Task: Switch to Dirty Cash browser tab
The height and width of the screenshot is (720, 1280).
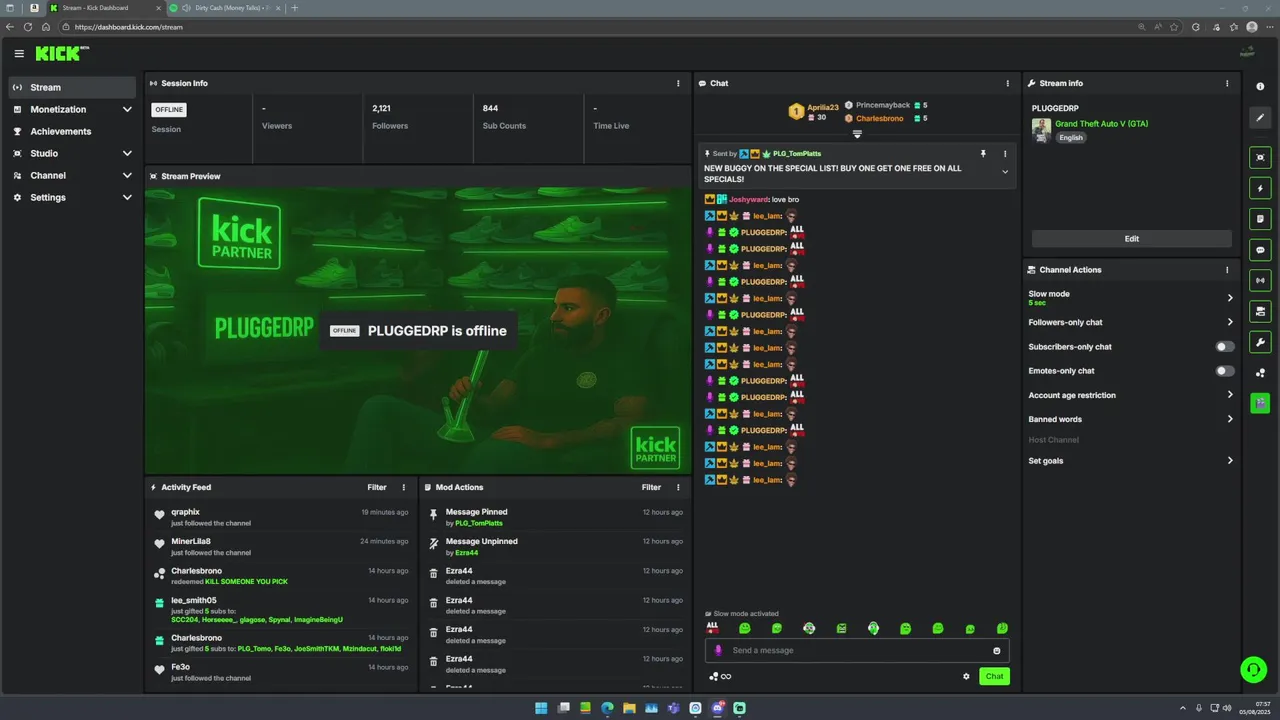Action: (225, 8)
